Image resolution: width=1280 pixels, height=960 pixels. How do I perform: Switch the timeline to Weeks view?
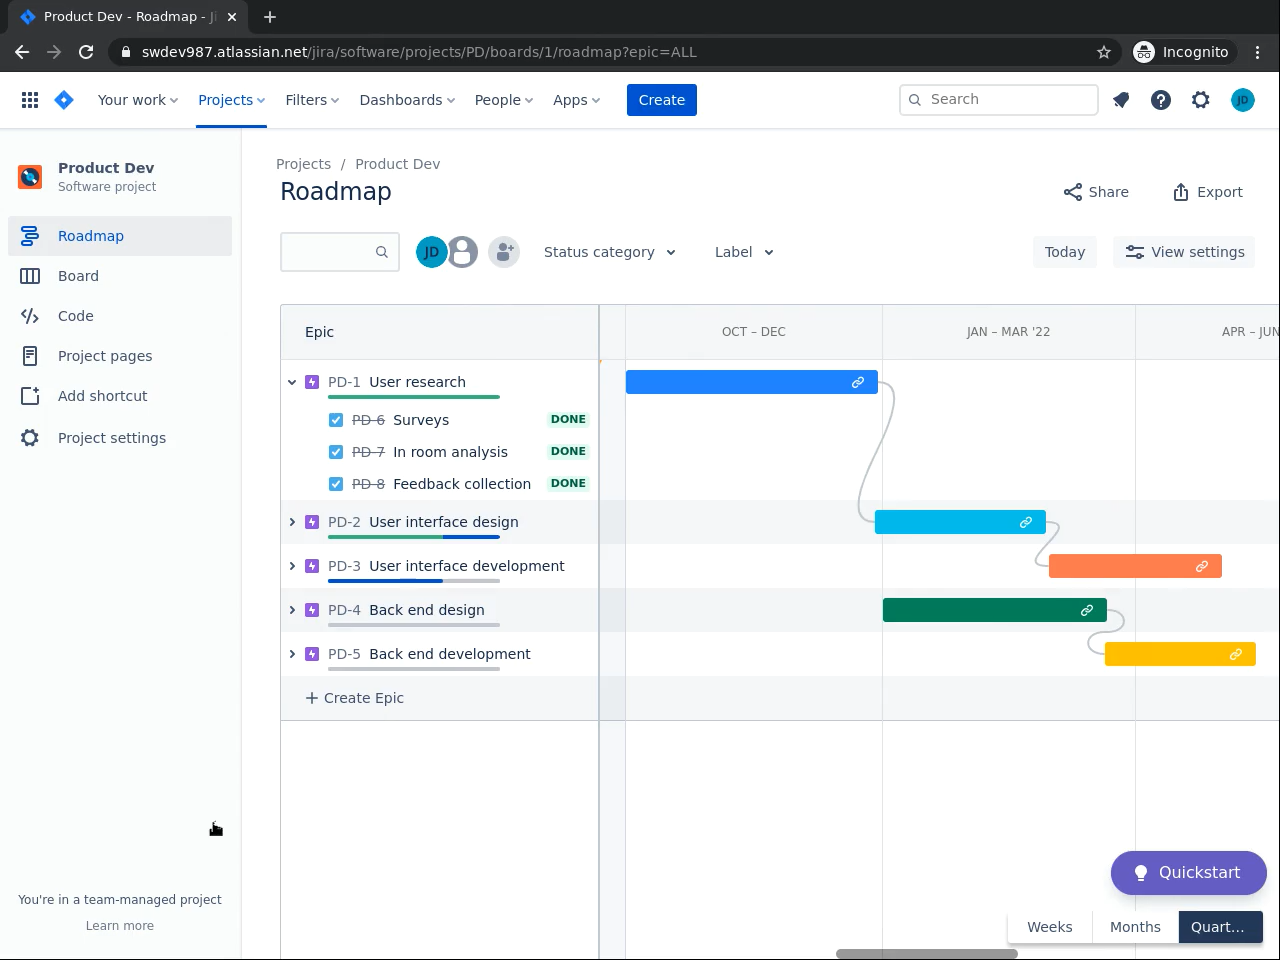coord(1050,927)
